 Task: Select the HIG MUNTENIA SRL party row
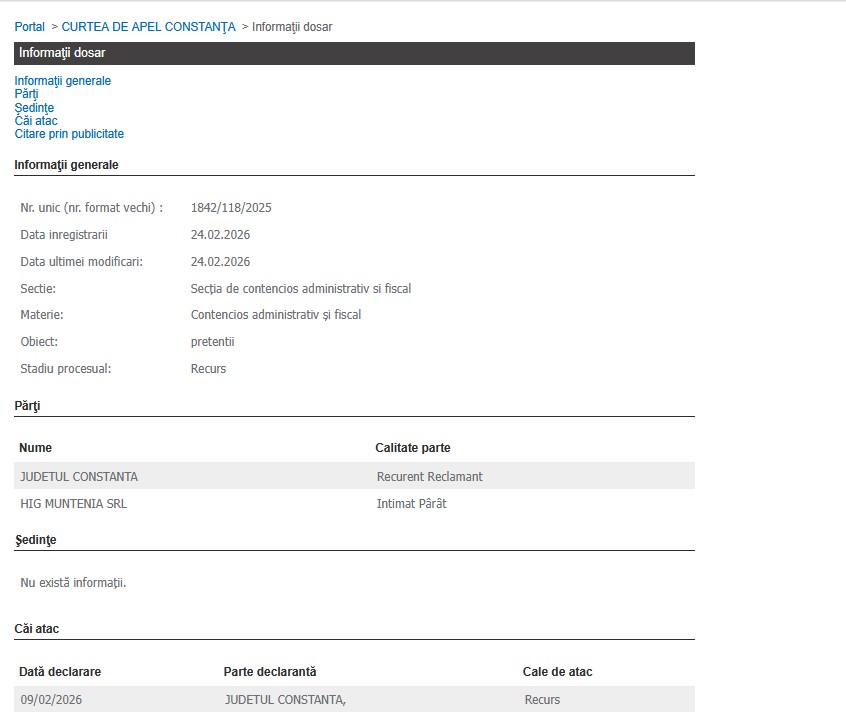coord(73,504)
